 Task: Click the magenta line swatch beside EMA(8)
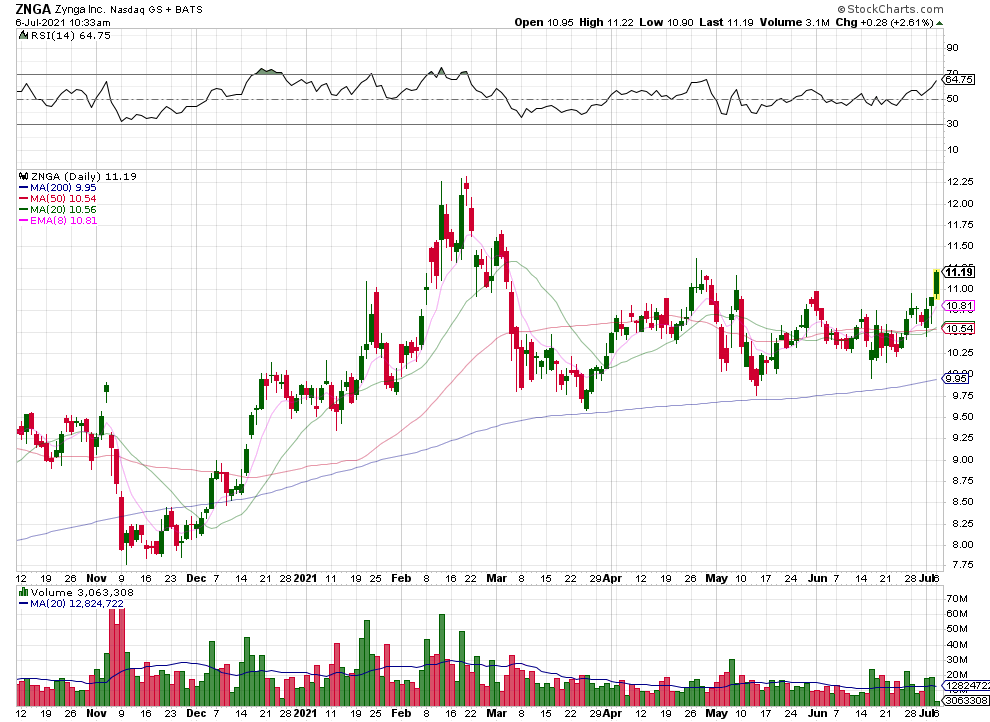[23, 221]
